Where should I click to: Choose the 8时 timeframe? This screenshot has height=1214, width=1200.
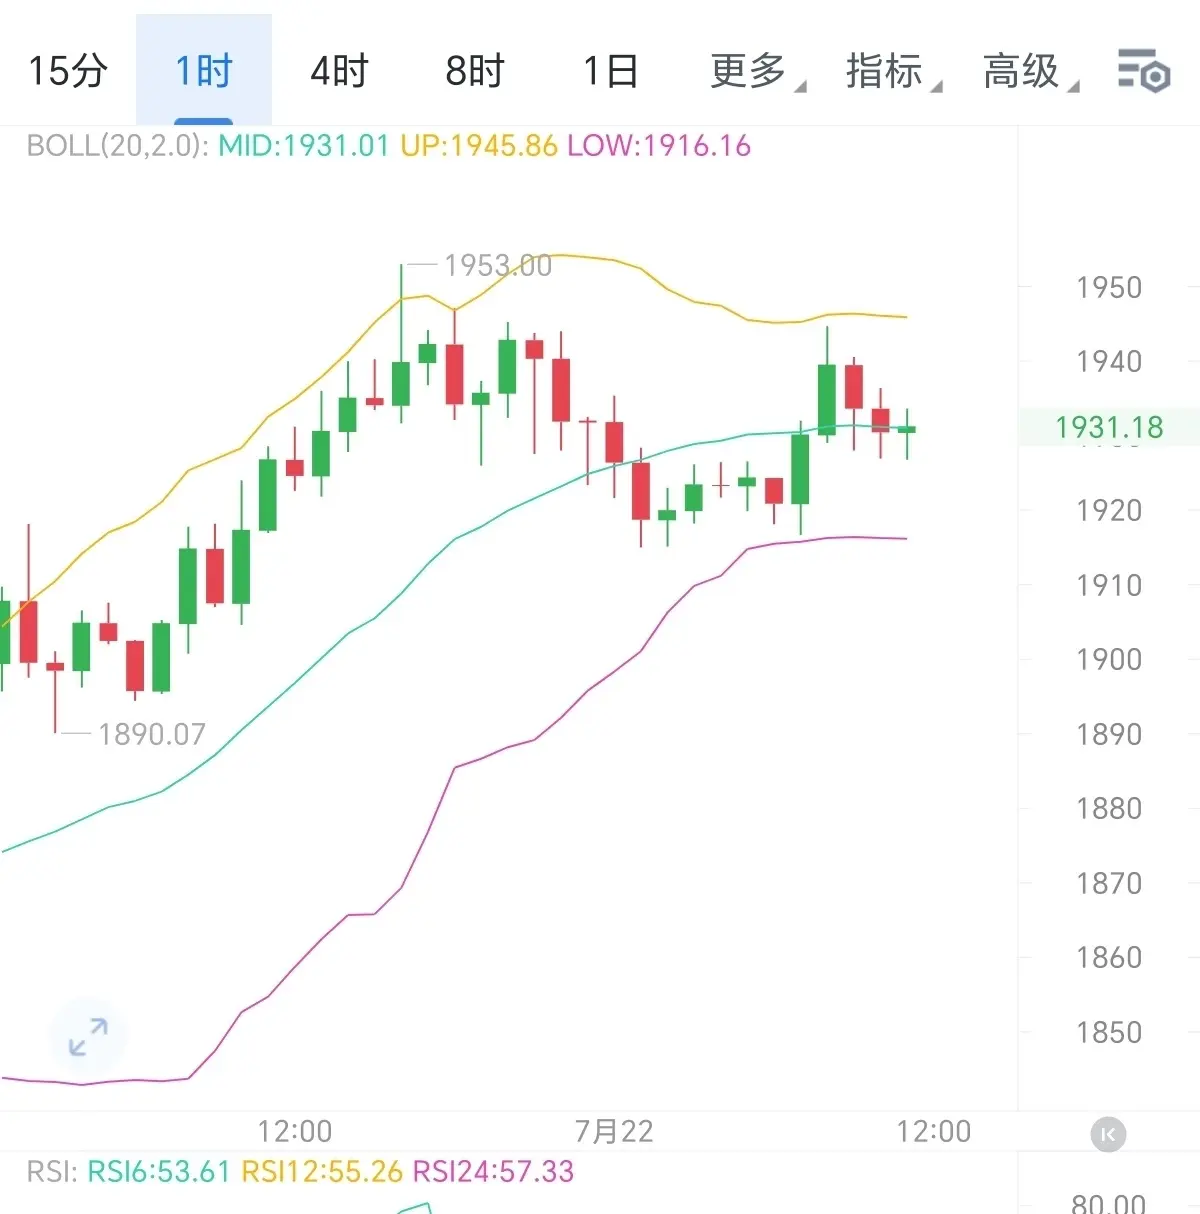pos(475,71)
